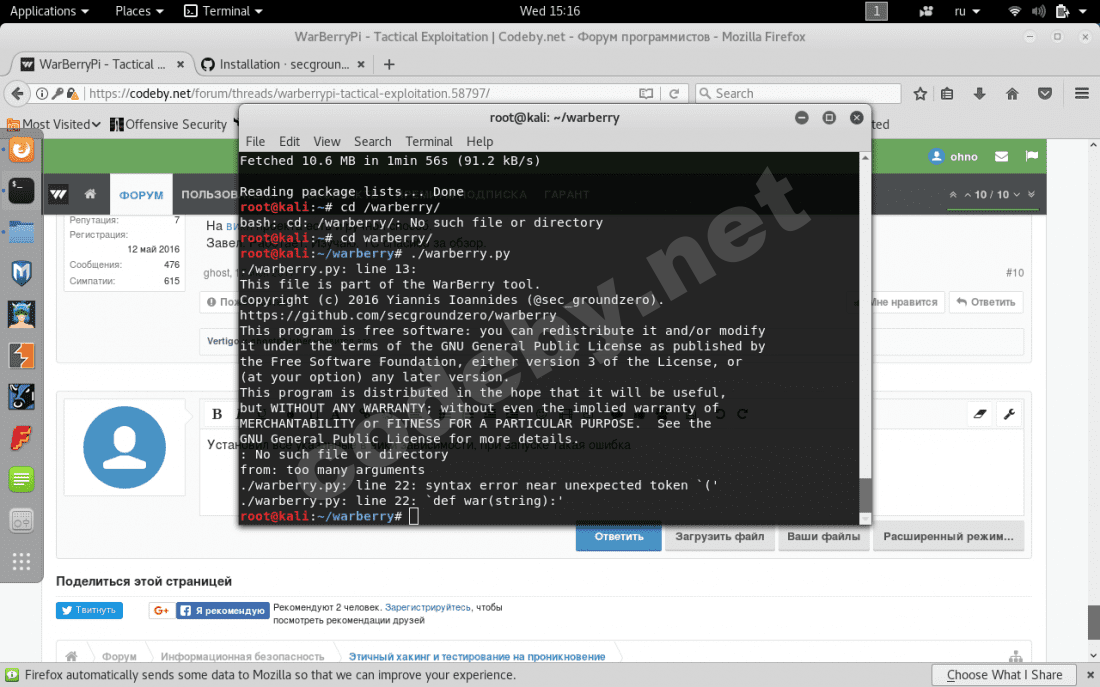Click the Загрузить файл button
The height and width of the screenshot is (687, 1100).
pos(719,537)
